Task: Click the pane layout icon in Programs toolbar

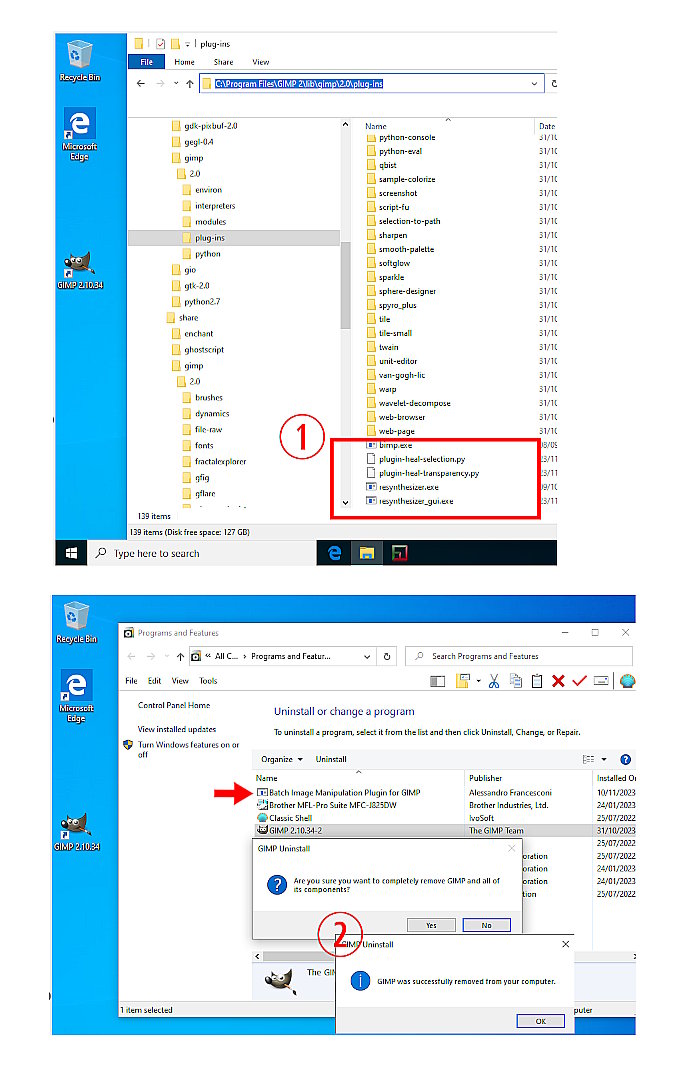Action: click(438, 681)
